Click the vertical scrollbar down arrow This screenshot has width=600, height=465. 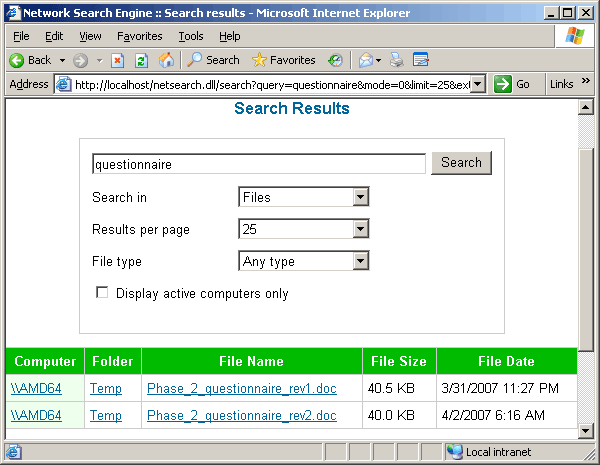click(x=586, y=430)
